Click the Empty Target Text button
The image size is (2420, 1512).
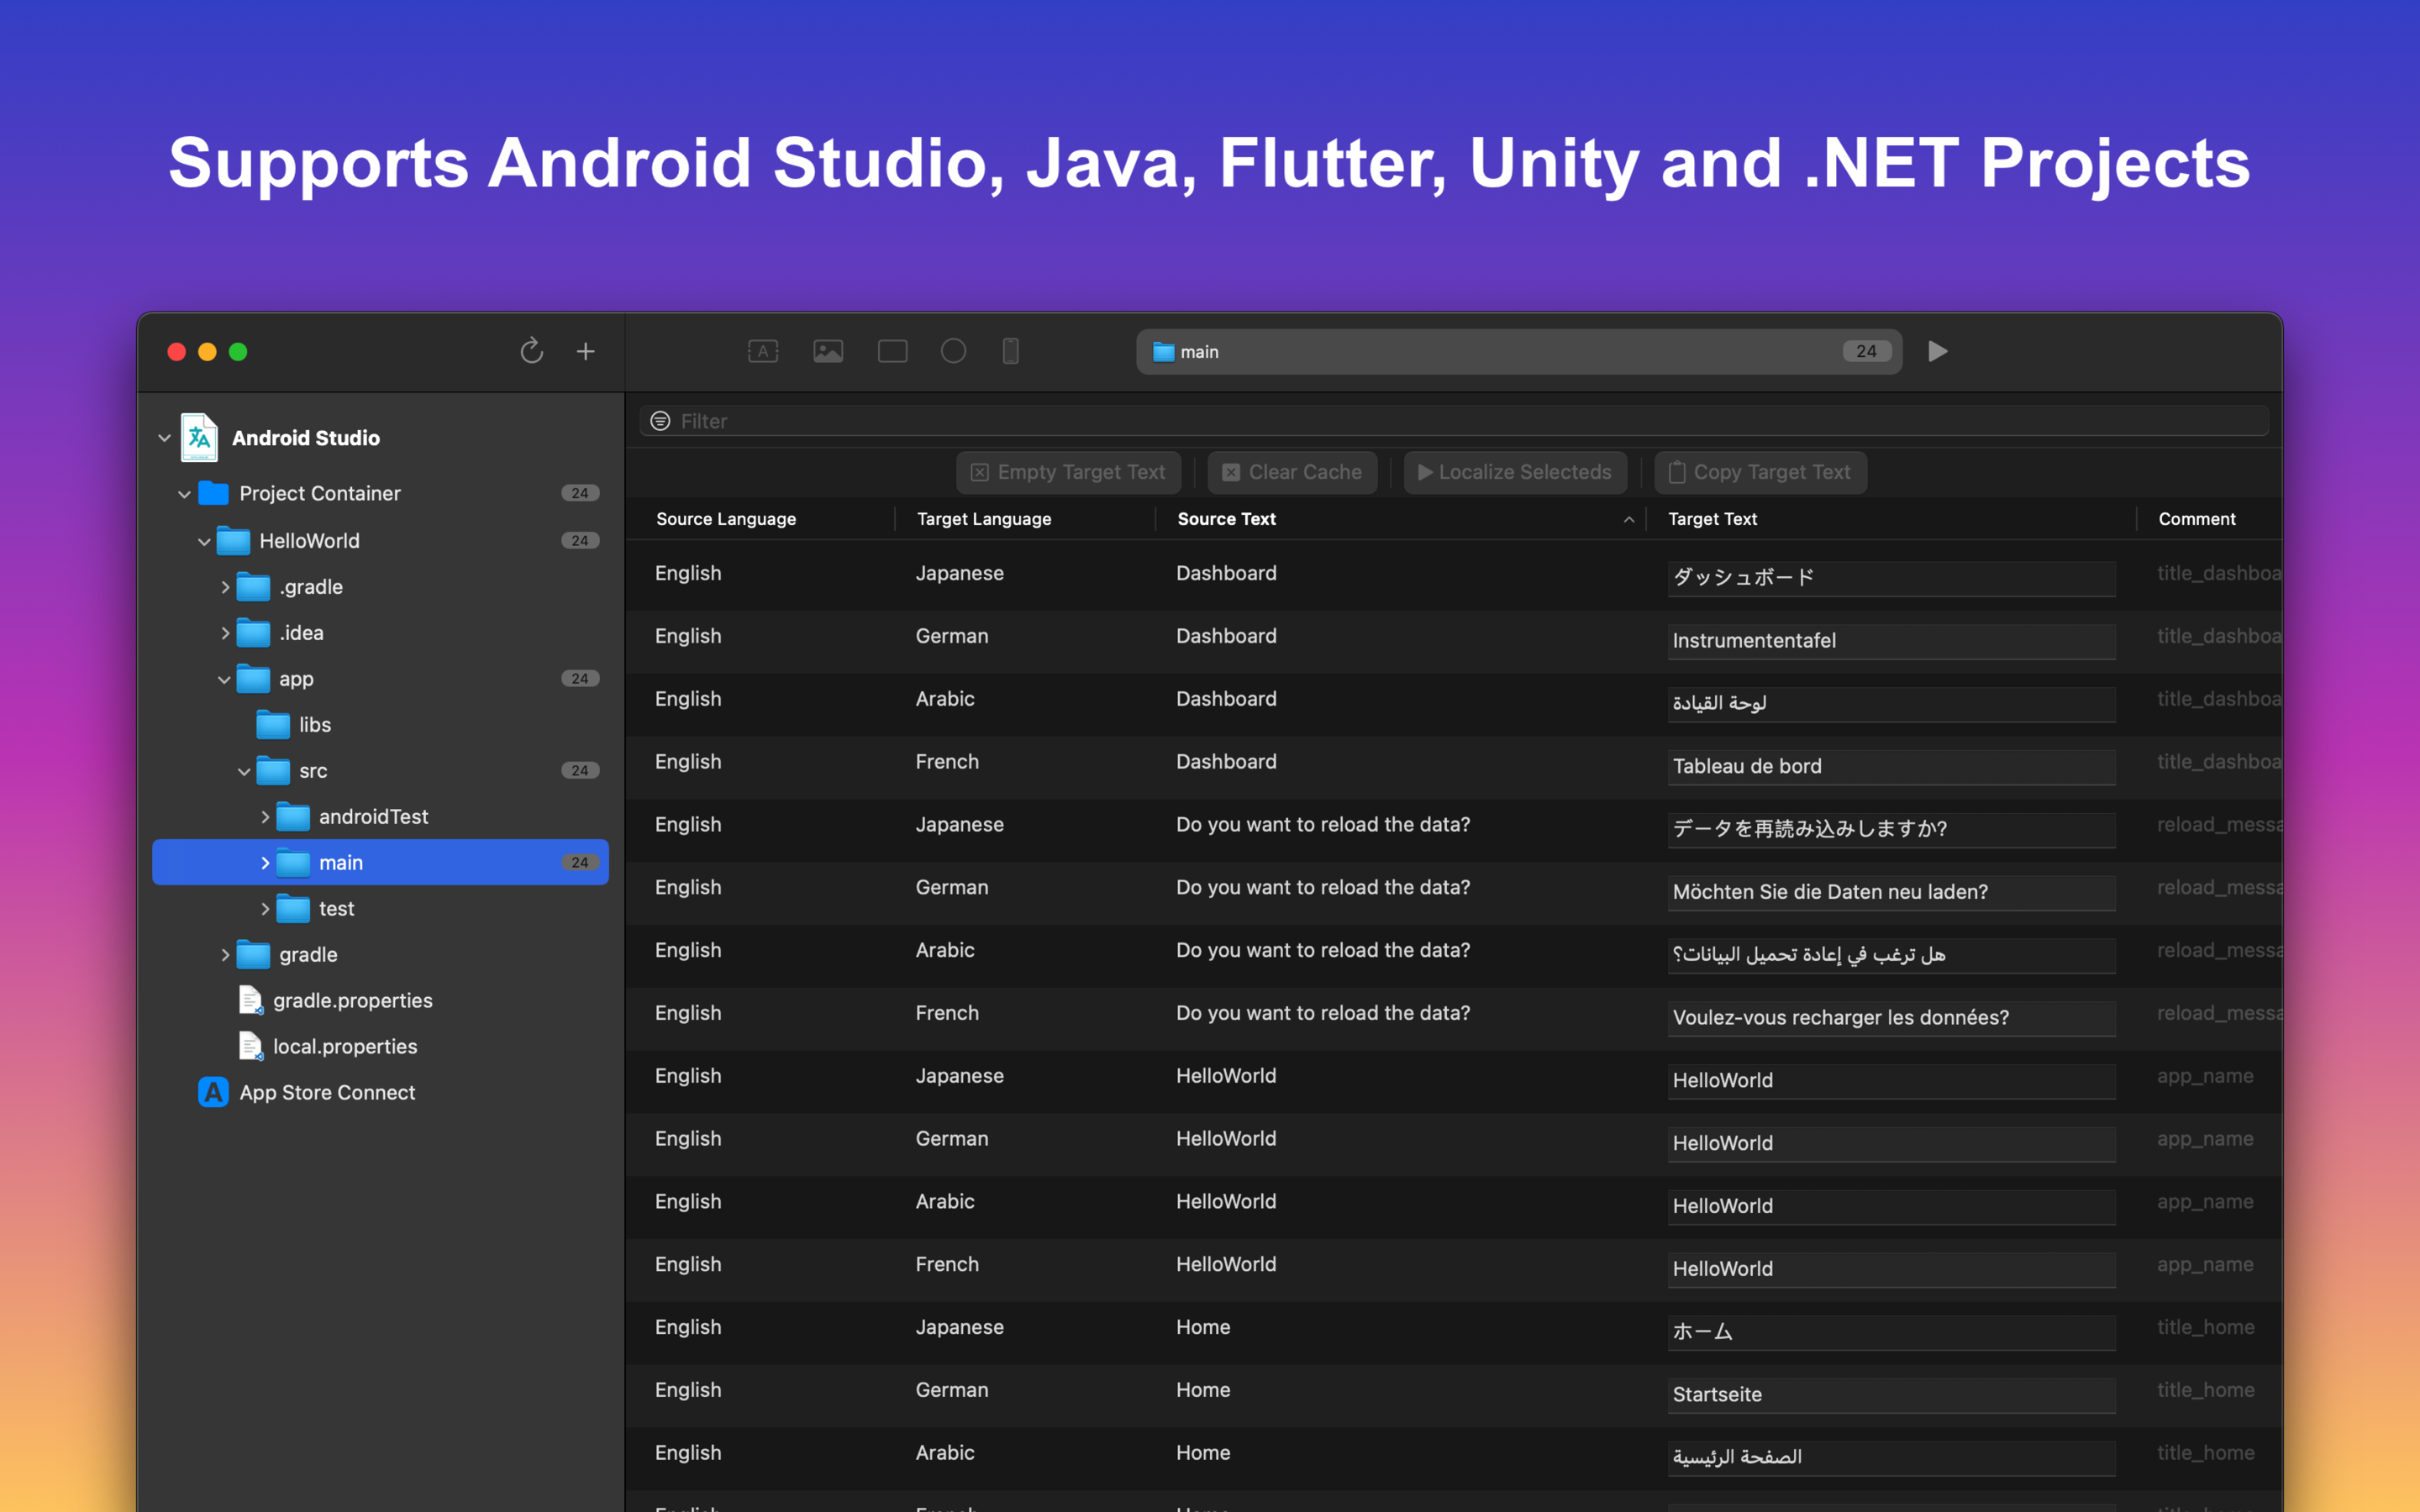1068,472
